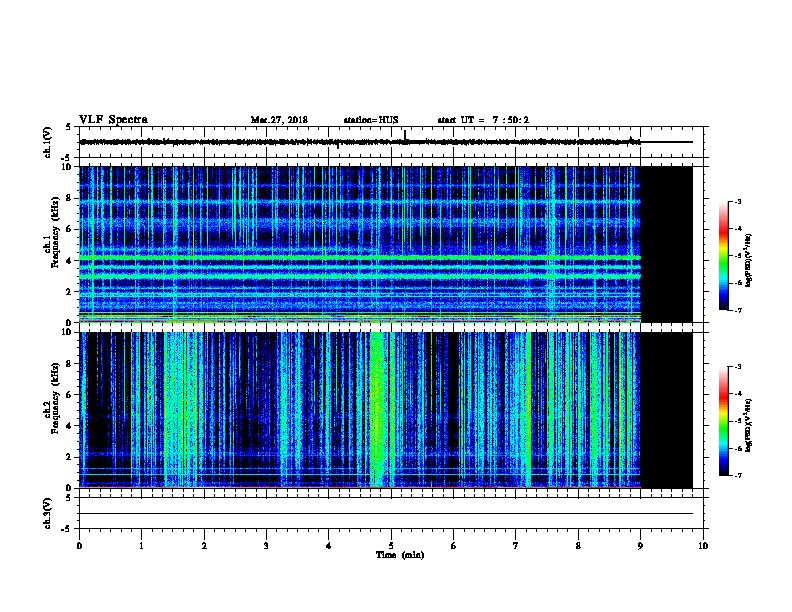Click the ch.1 spectrogram color scale bar
Viewport: 792px width, 612px height.
[x=724, y=256]
